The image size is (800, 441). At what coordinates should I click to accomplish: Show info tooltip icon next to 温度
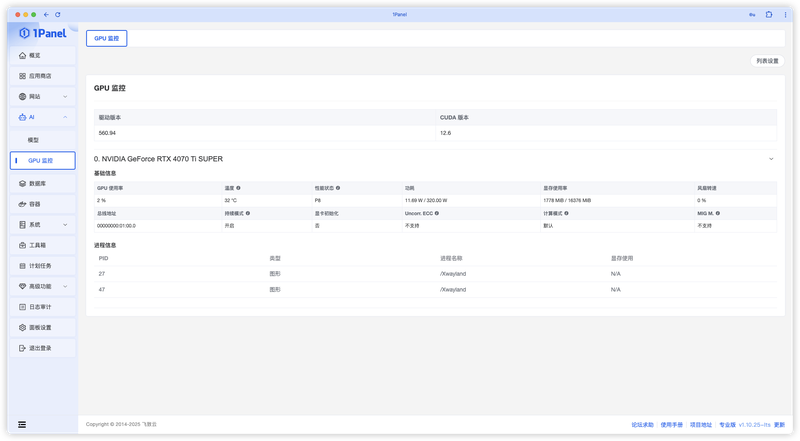(238, 188)
